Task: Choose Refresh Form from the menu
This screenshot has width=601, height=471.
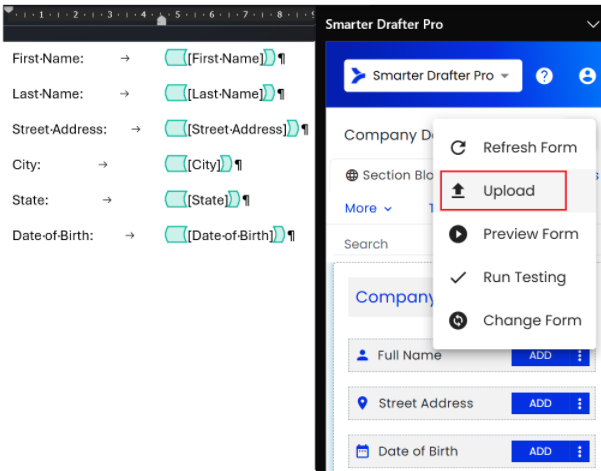Action: coord(514,148)
